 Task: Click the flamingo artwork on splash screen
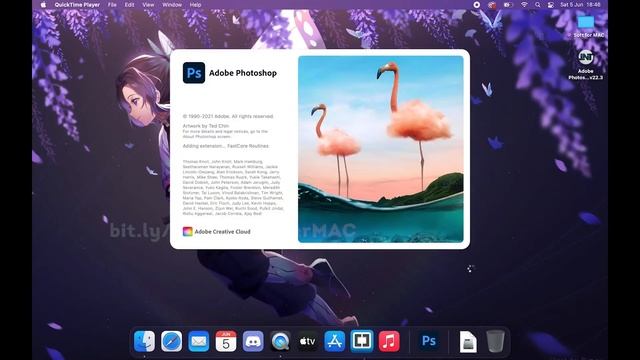coord(381,149)
